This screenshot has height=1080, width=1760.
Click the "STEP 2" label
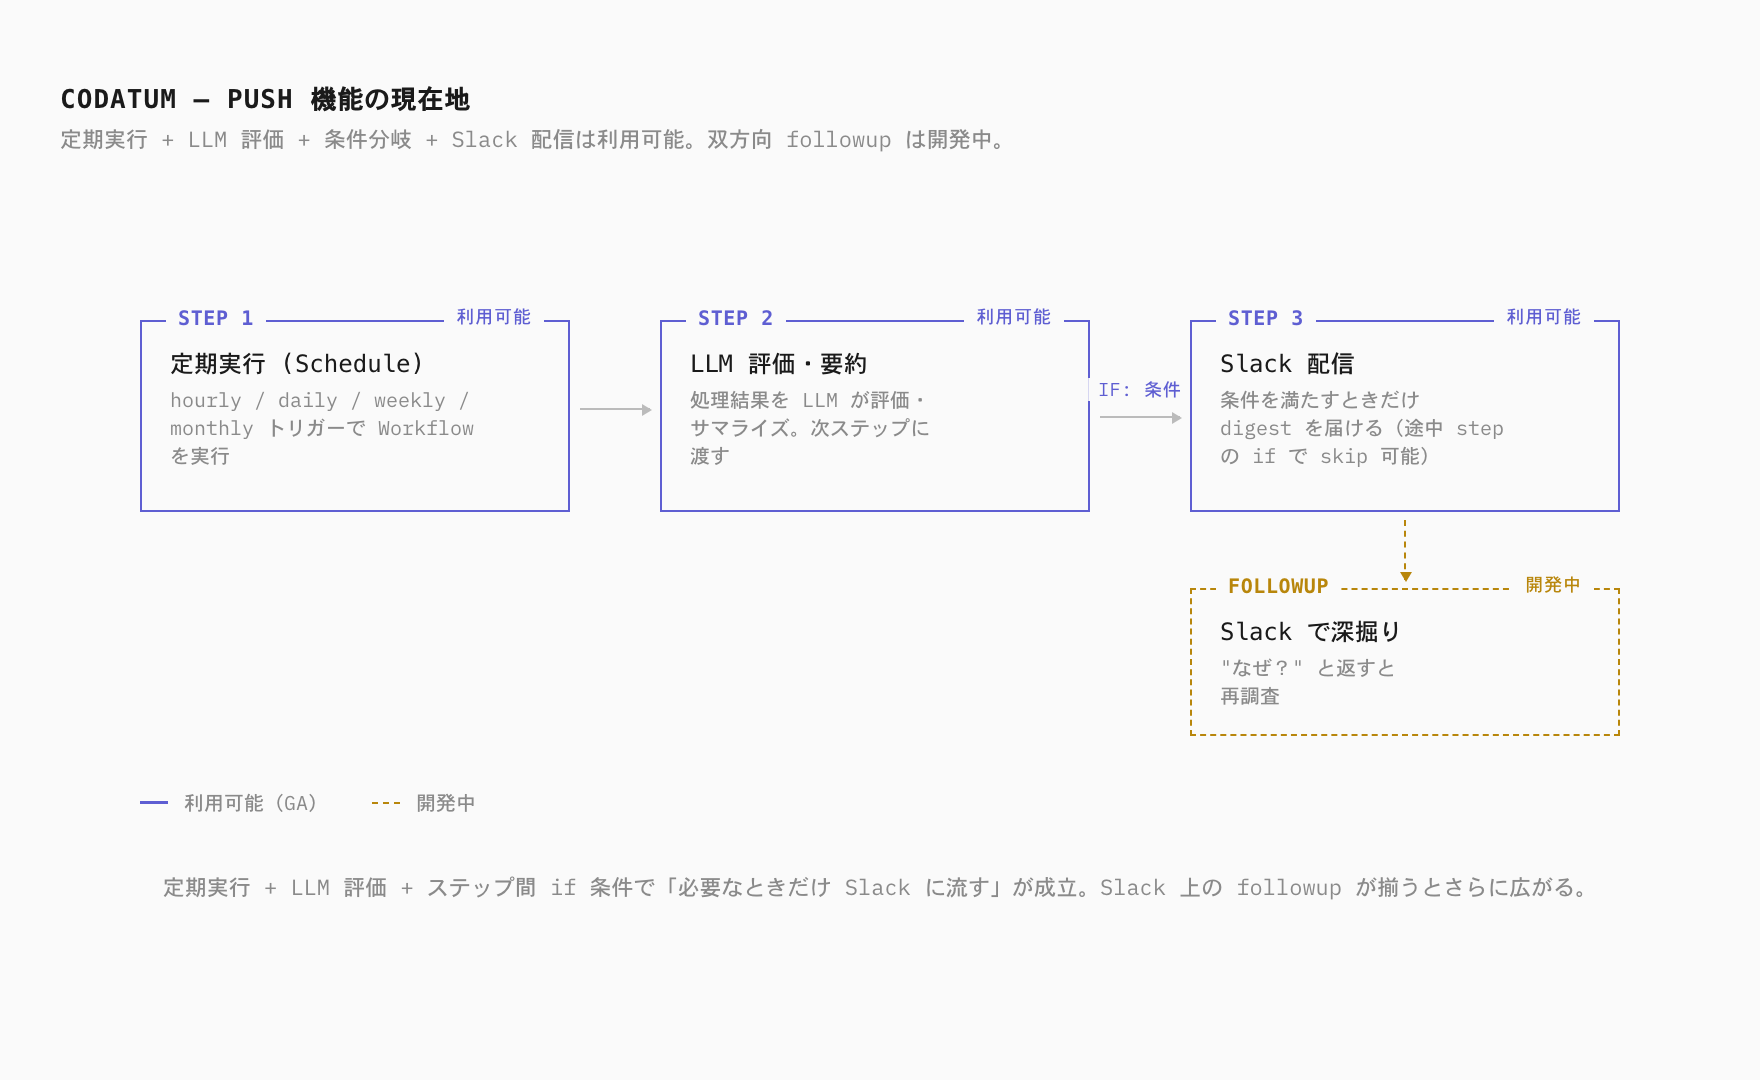pos(735,318)
